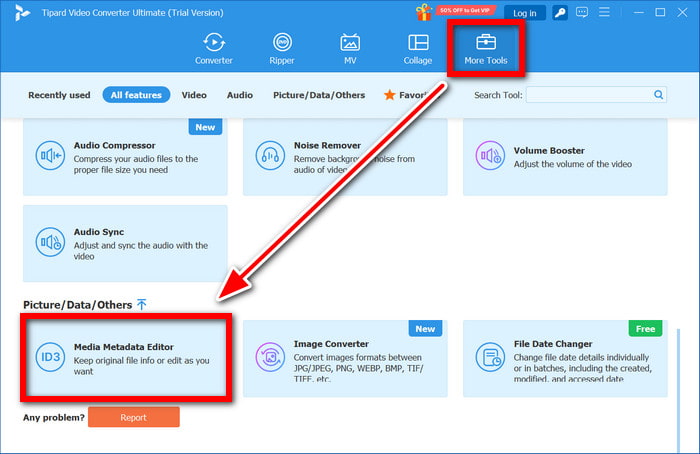Click the search magnifier icon
This screenshot has width=700, height=454.
click(x=659, y=95)
